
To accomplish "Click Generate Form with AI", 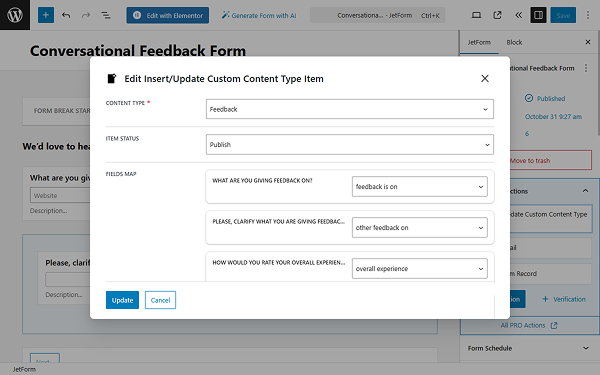I will (259, 15).
